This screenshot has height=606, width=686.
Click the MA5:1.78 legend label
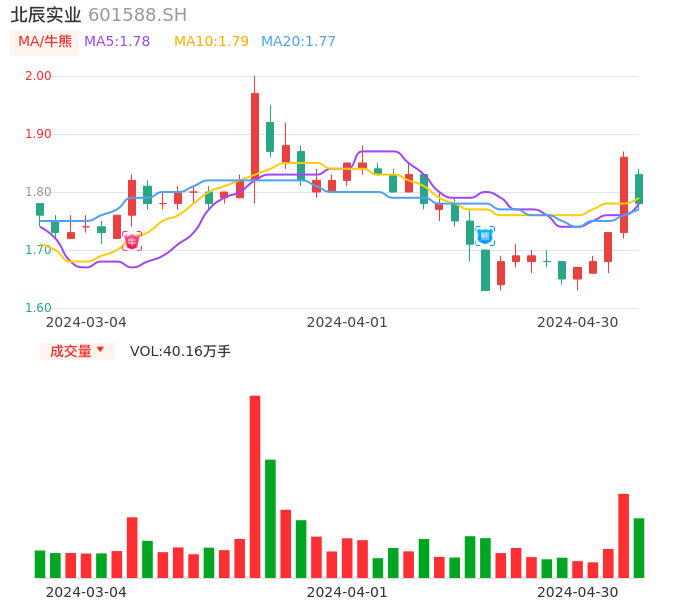[x=117, y=42]
